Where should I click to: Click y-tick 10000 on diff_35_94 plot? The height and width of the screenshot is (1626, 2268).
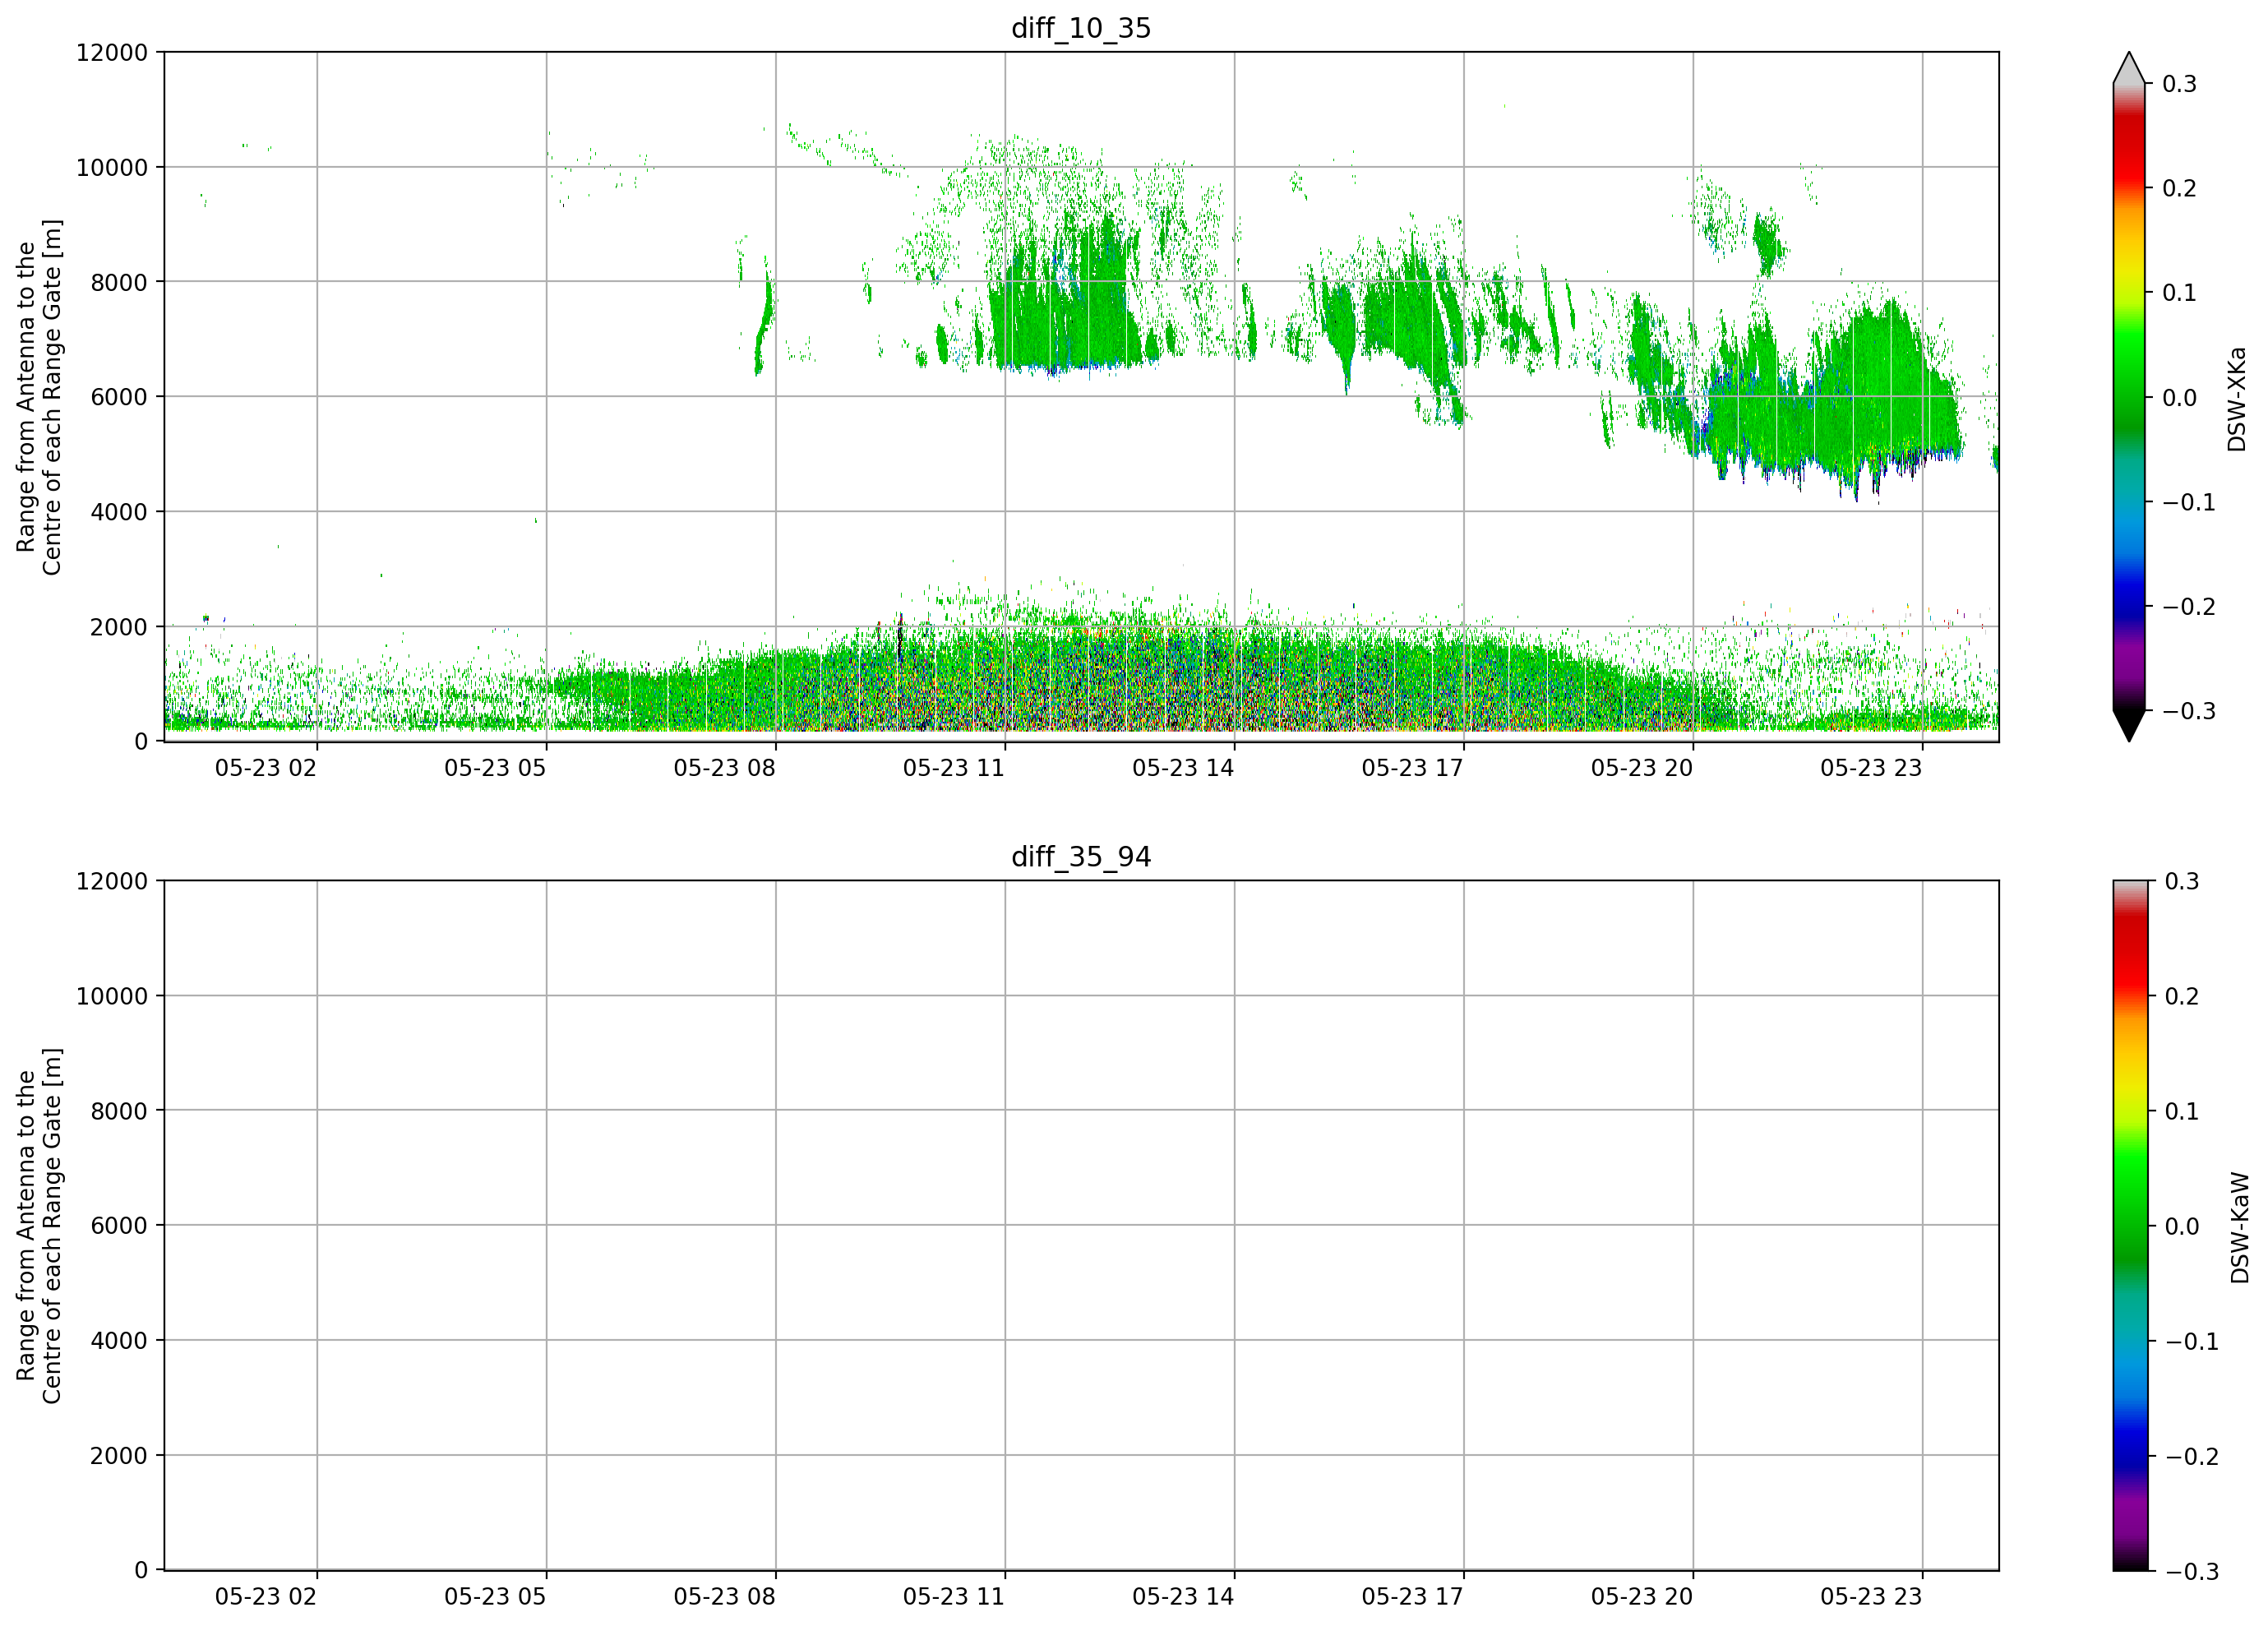pos(112,996)
